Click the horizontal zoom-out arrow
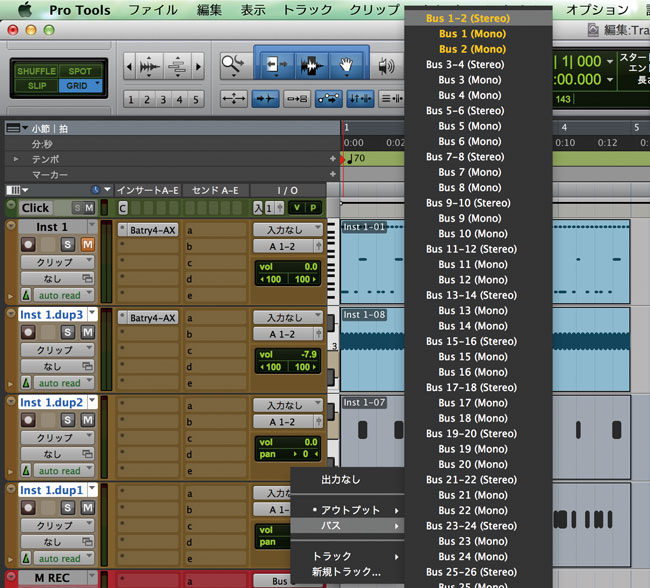This screenshot has height=588, width=650. point(129,66)
